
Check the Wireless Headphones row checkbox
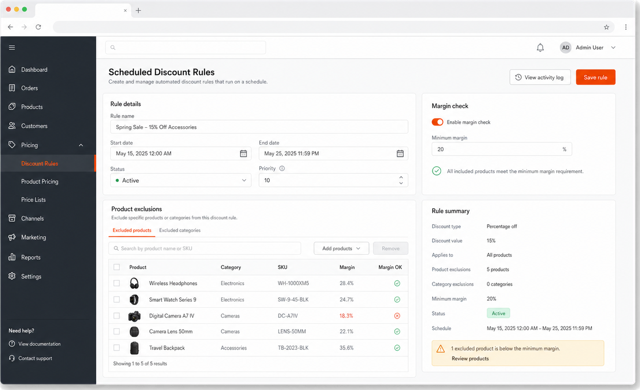(117, 283)
